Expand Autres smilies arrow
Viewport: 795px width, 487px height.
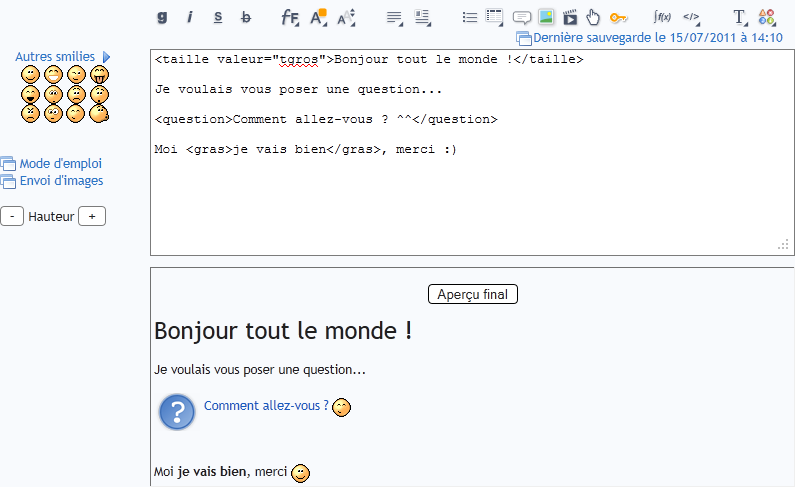pyautogui.click(x=106, y=57)
